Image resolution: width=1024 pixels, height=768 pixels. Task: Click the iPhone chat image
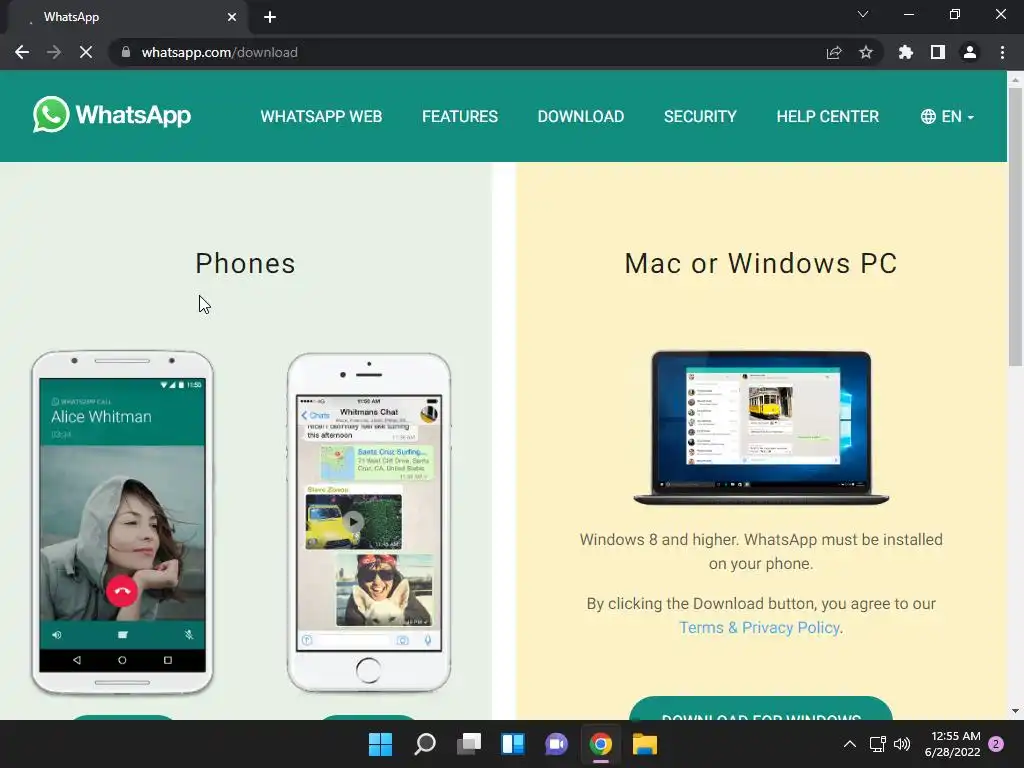click(x=369, y=522)
